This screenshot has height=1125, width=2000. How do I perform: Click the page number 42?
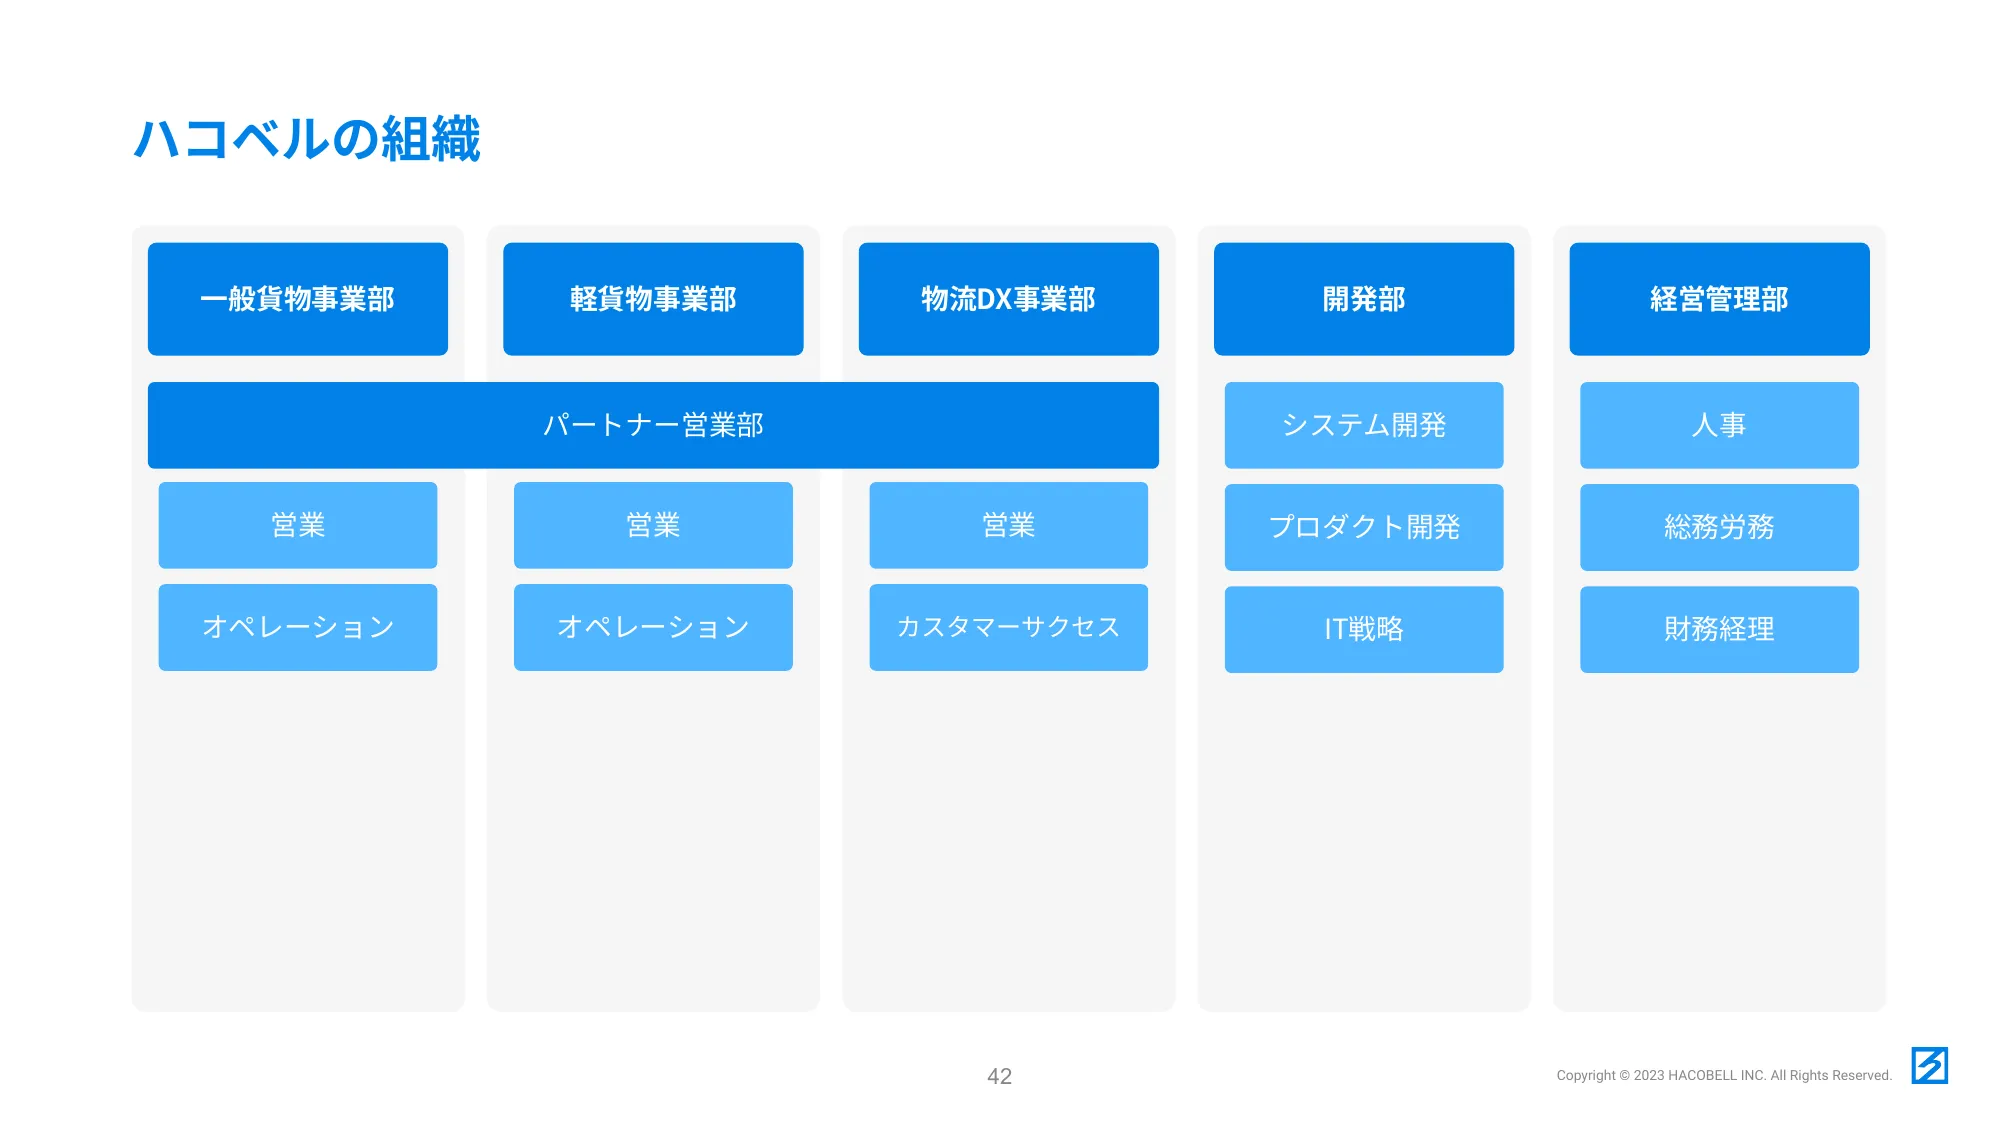[999, 1076]
